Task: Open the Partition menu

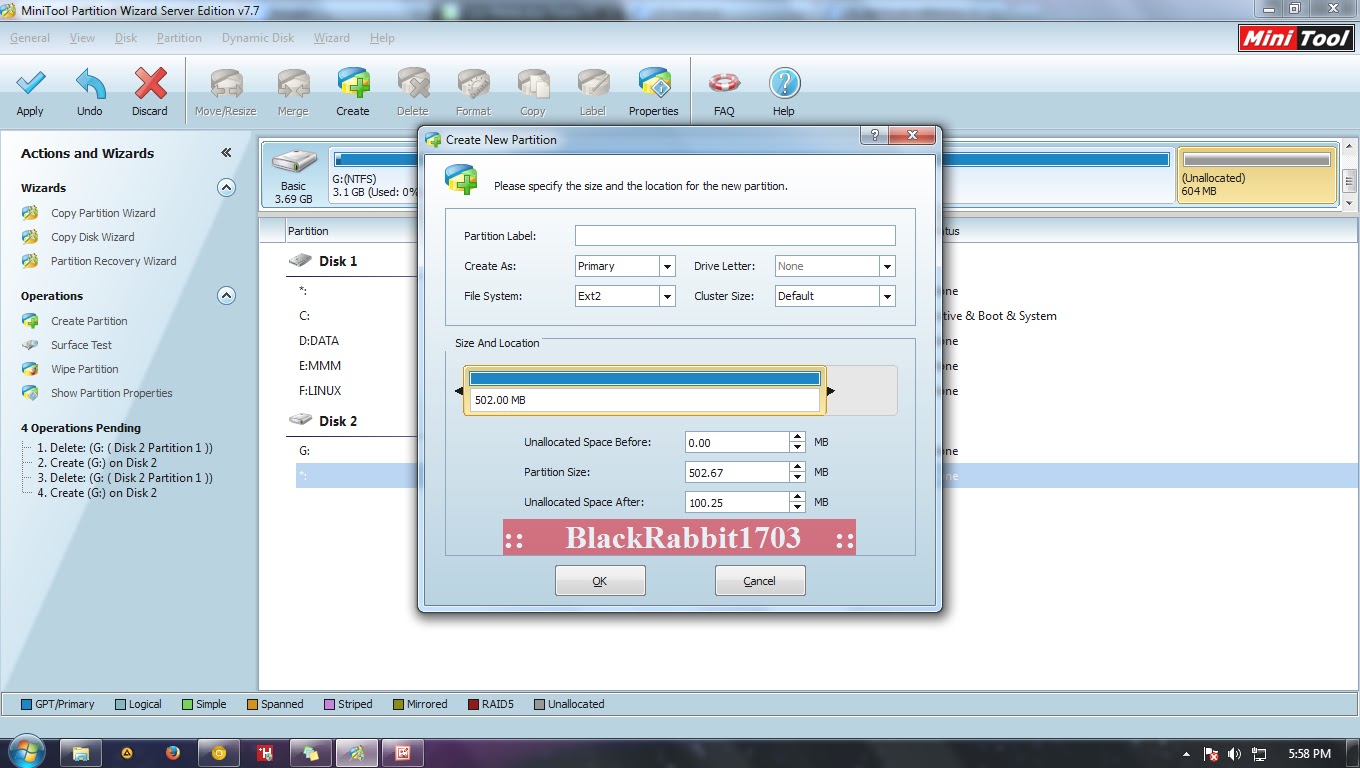Action: [x=179, y=38]
